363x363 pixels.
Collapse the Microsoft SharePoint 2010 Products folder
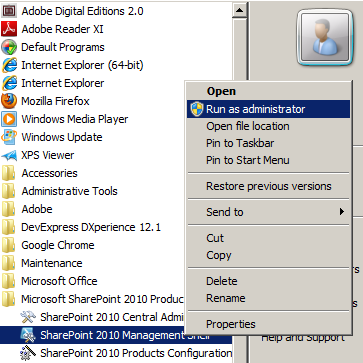point(93,299)
